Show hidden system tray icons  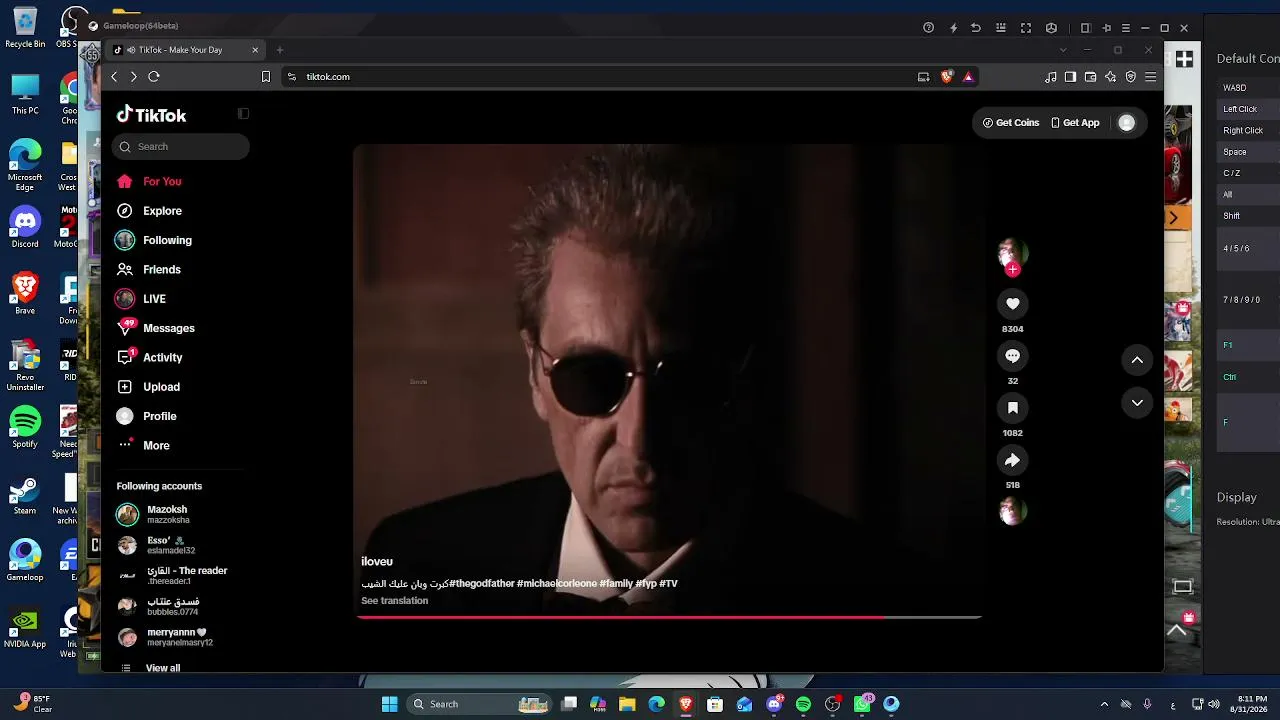1104,704
